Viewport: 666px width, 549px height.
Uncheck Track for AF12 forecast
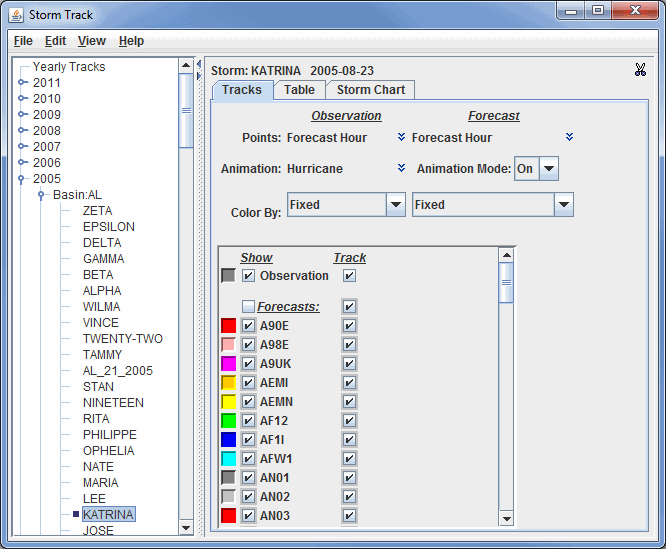pos(349,420)
